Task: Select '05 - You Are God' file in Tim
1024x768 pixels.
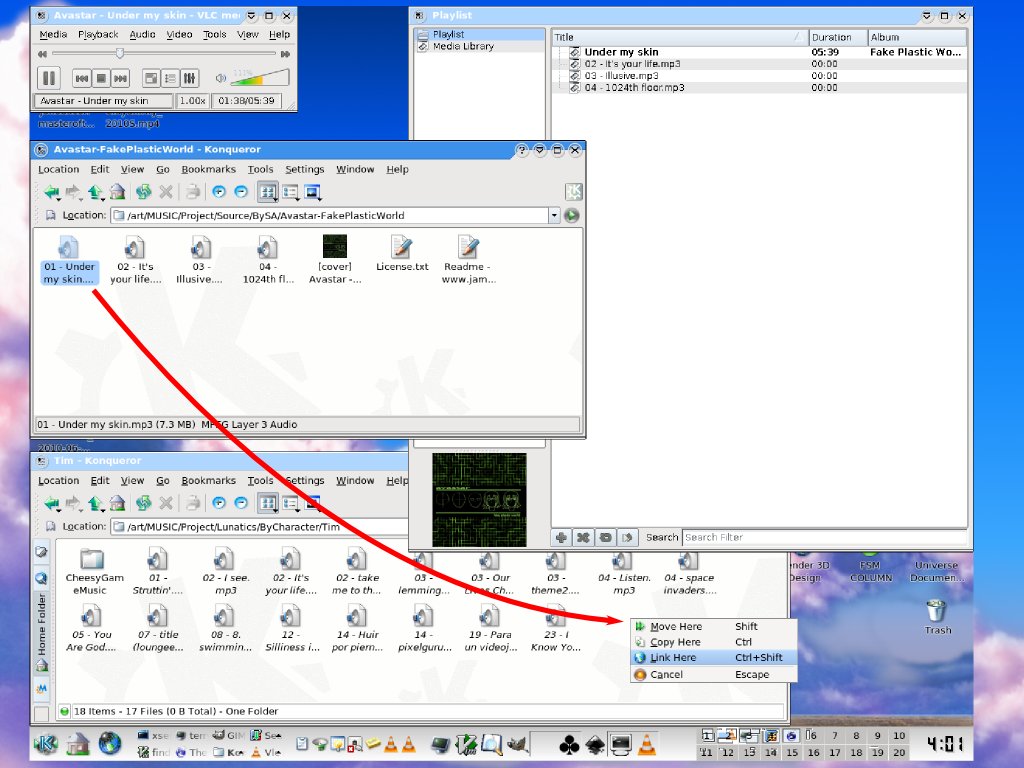Action: (91, 628)
